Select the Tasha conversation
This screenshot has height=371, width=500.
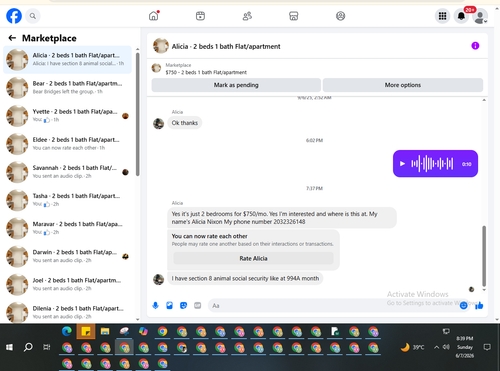pyautogui.click(x=67, y=200)
